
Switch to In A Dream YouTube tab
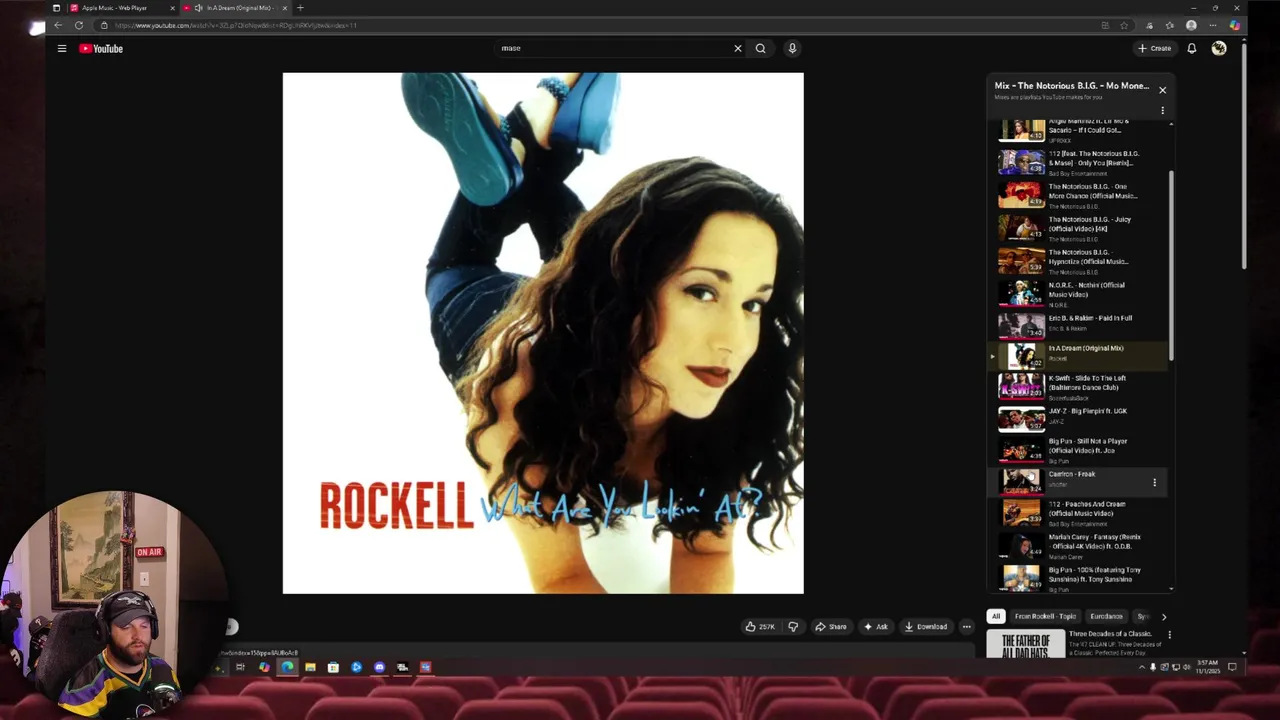[238, 8]
